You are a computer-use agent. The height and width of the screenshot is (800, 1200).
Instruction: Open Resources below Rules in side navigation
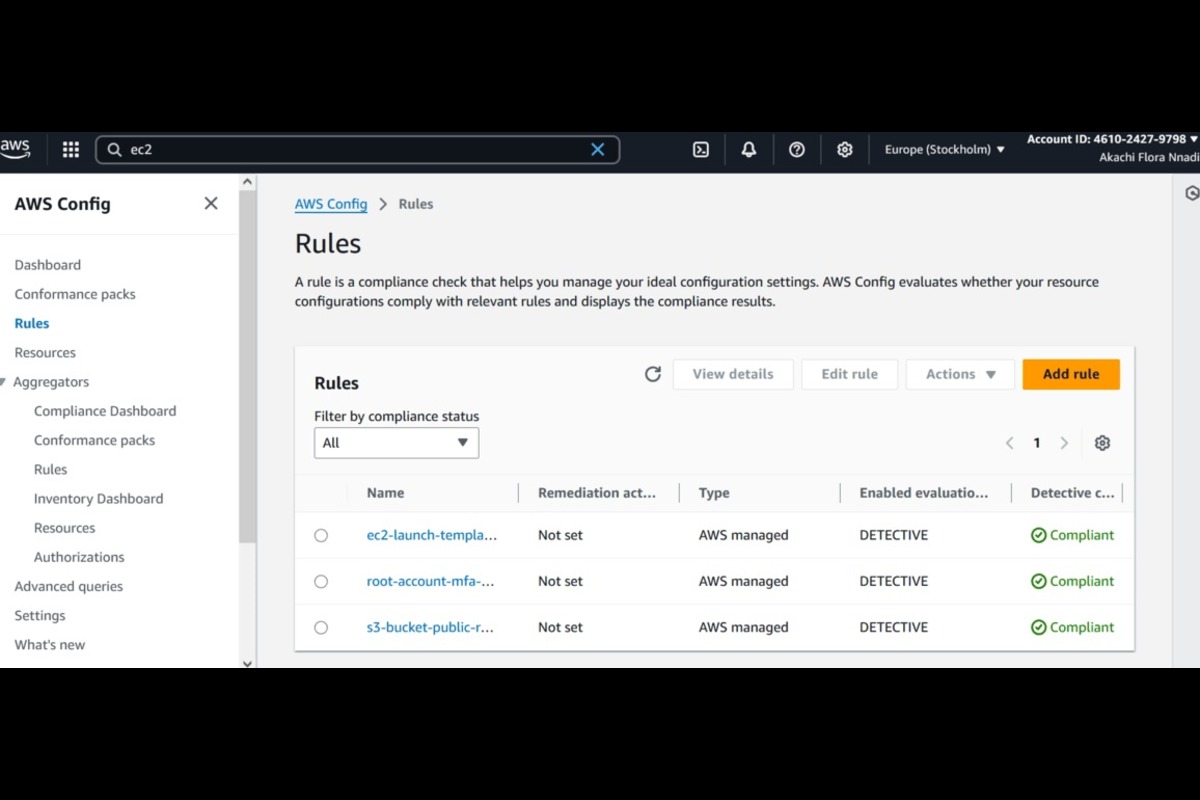coord(45,352)
